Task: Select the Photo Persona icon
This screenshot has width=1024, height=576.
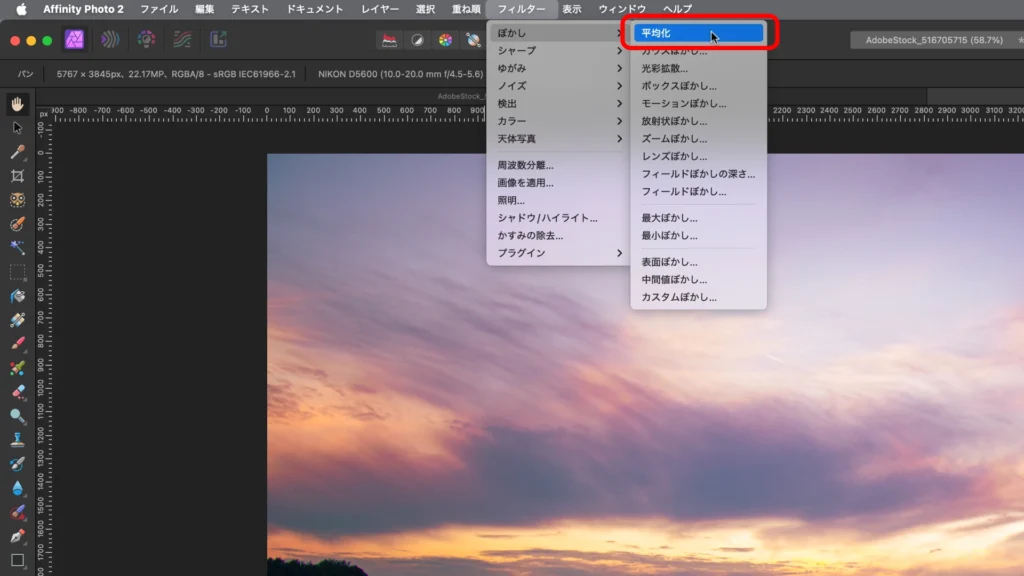Action: 74,40
